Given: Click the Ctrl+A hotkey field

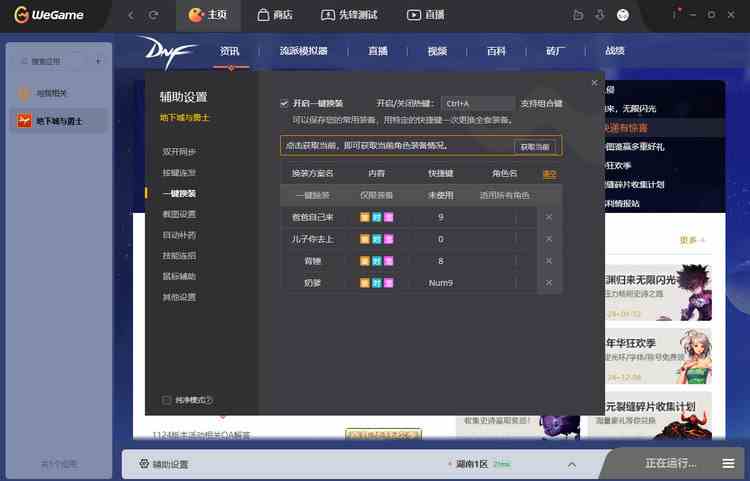Looking at the screenshot, I should point(477,103).
